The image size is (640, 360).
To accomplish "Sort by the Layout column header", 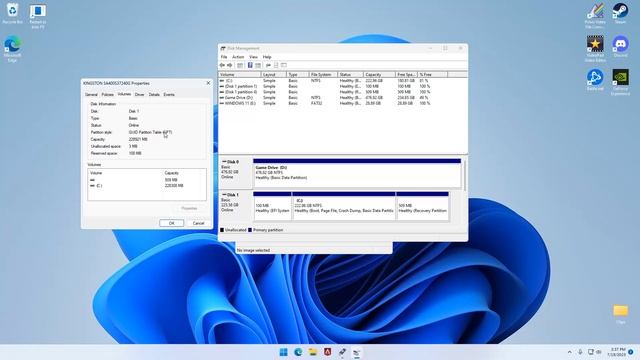I will point(273,75).
